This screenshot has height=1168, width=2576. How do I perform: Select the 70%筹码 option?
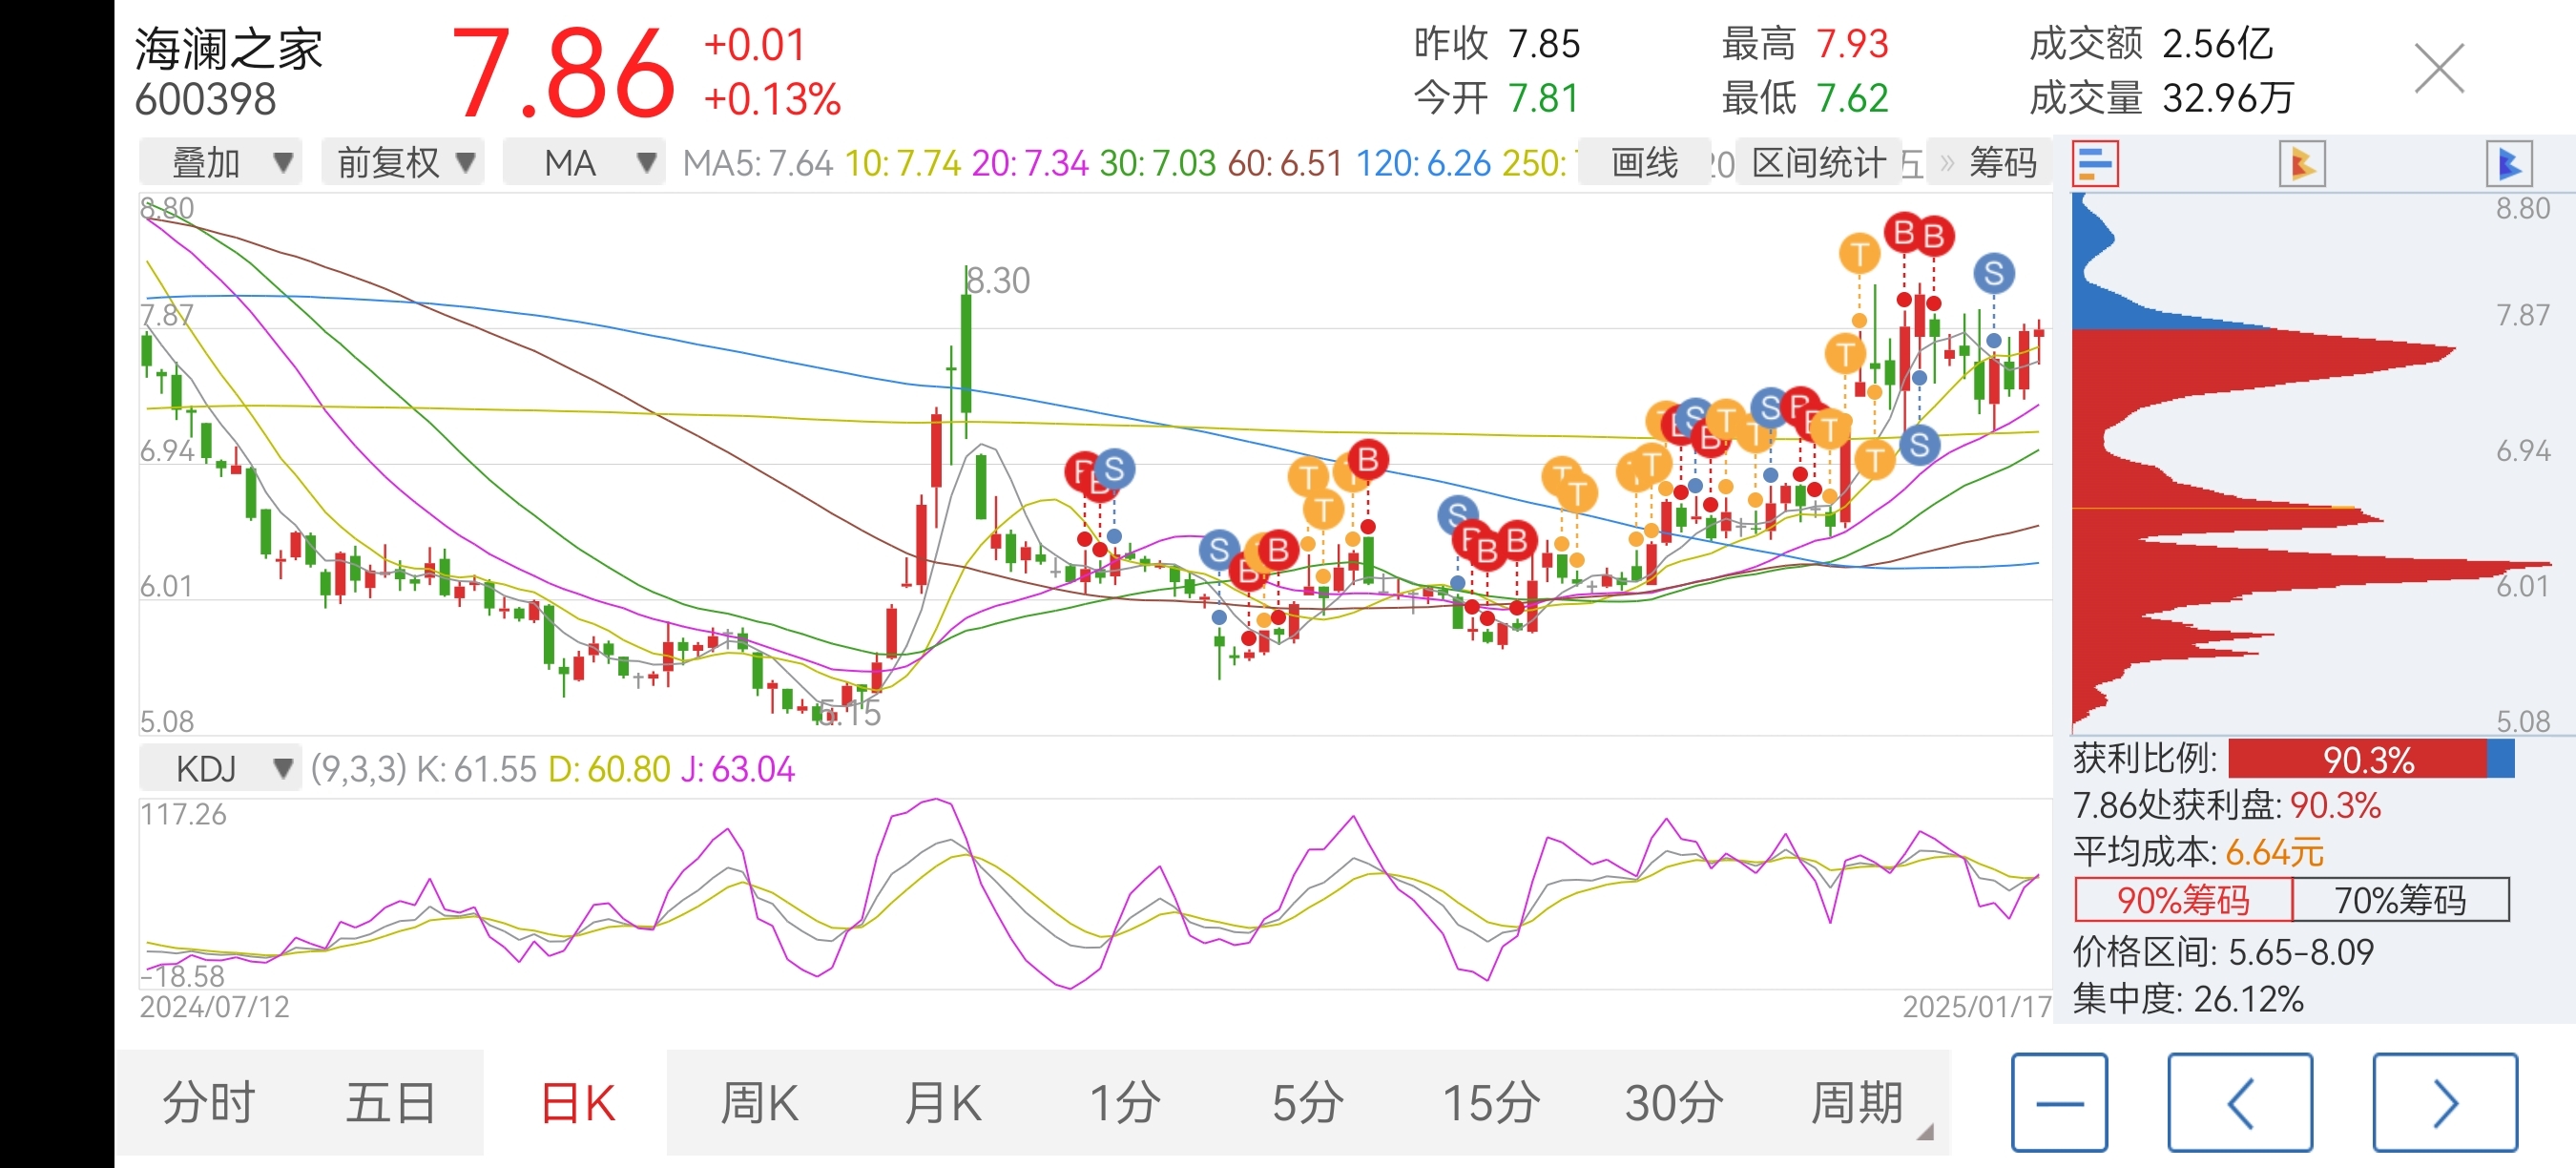tap(2400, 900)
